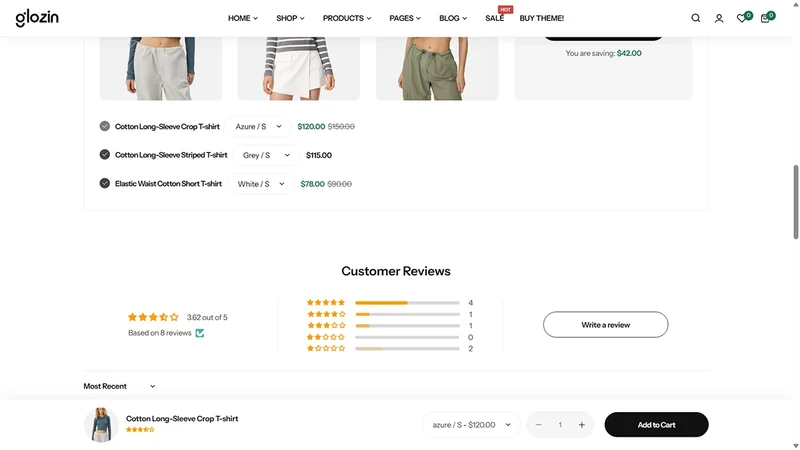Expand the PRODUCTS menu
Viewport: 800px width, 450px height.
pos(347,18)
